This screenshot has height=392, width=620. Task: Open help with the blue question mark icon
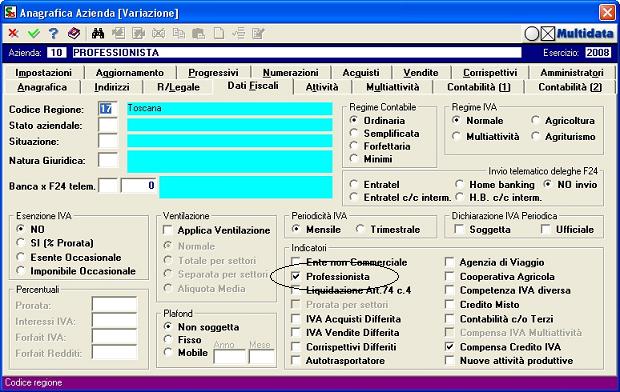(x=53, y=33)
